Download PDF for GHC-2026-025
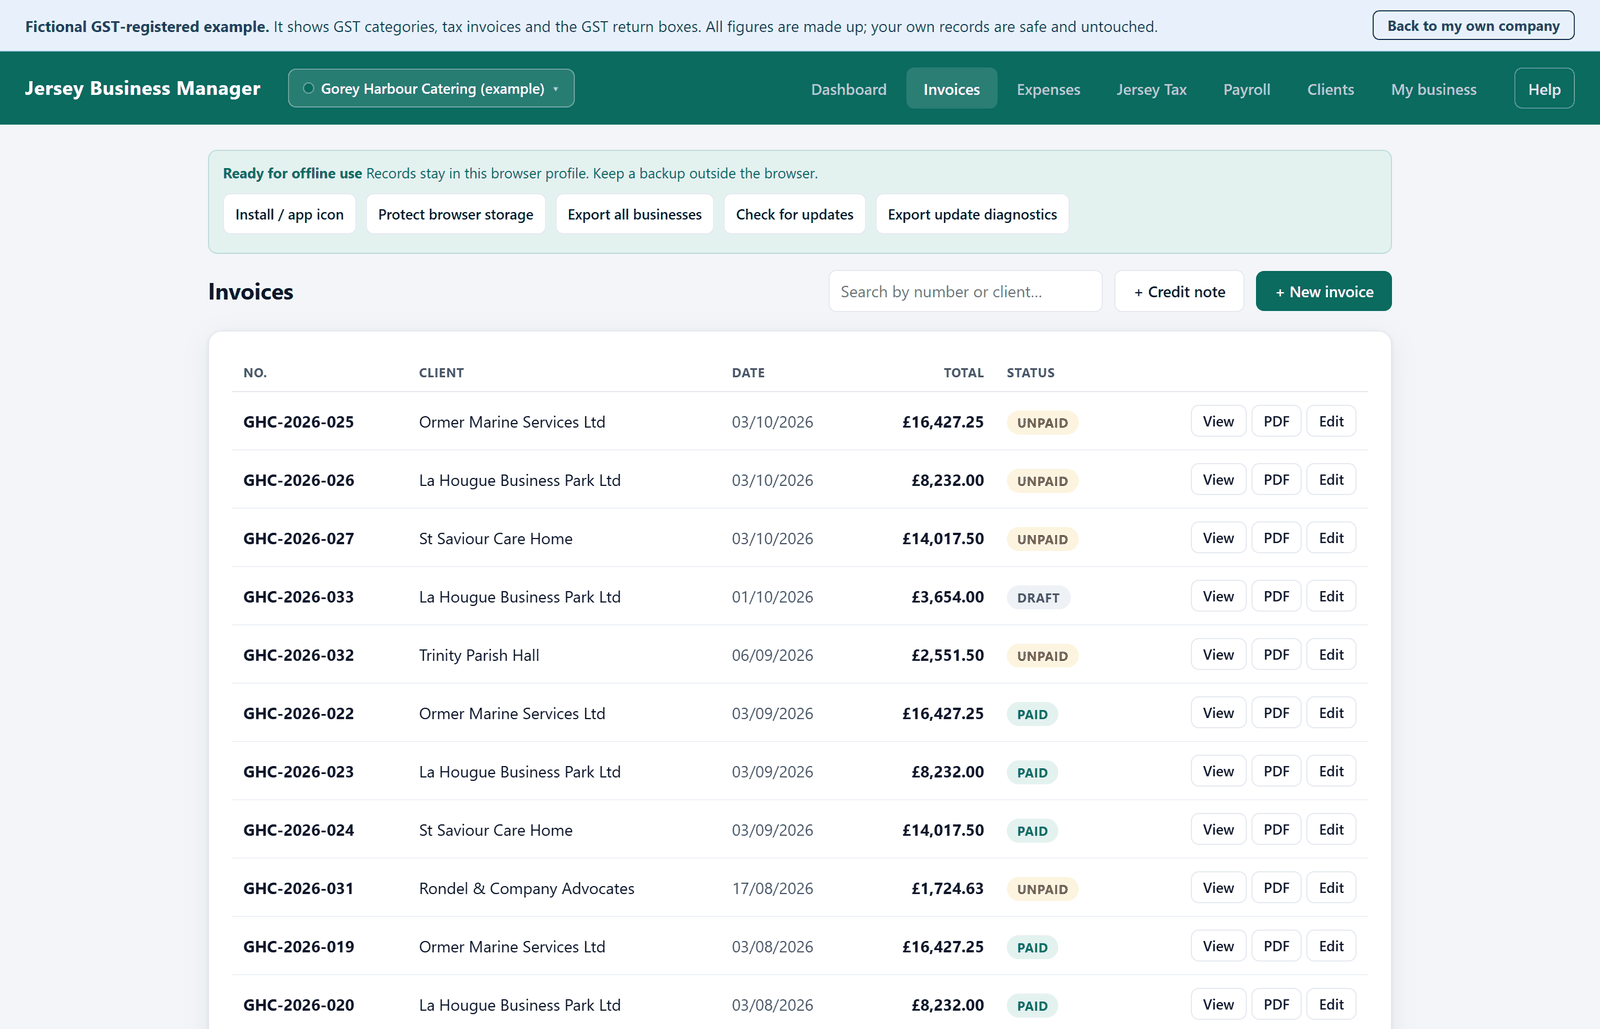Image resolution: width=1600 pixels, height=1029 pixels. (1276, 421)
